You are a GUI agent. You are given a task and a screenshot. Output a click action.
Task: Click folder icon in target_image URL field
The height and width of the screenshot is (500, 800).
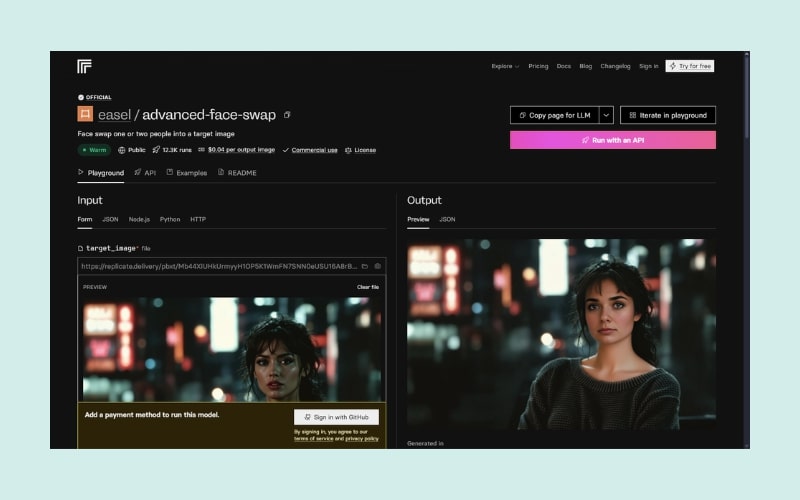point(365,266)
